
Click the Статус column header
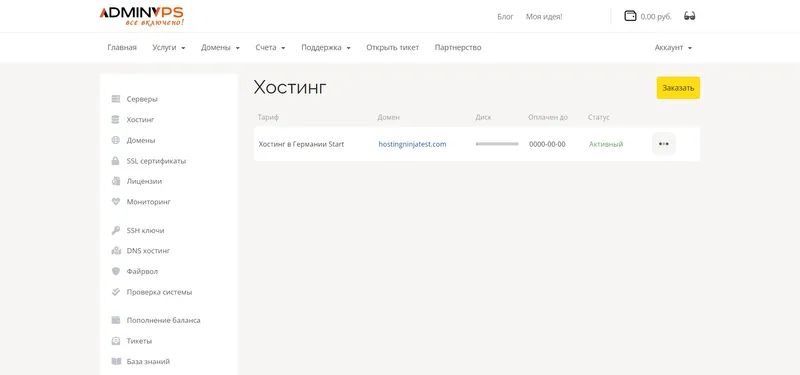click(x=599, y=117)
